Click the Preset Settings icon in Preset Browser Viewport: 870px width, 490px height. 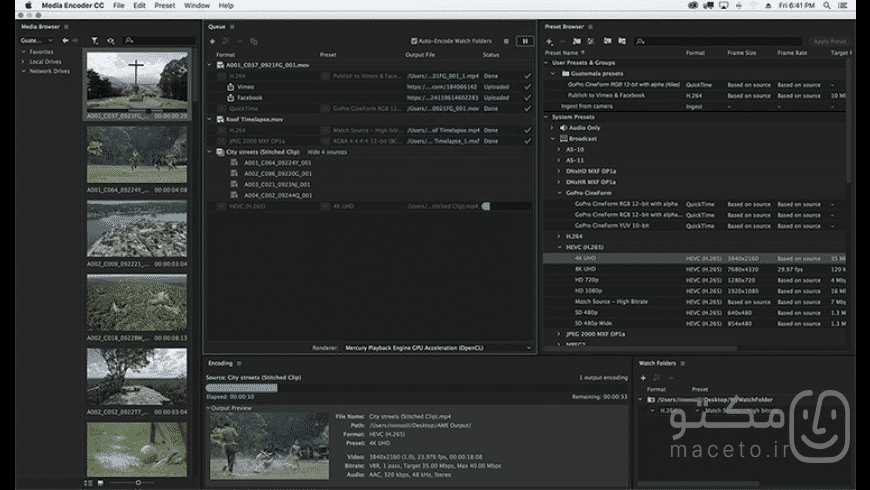[x=591, y=41]
